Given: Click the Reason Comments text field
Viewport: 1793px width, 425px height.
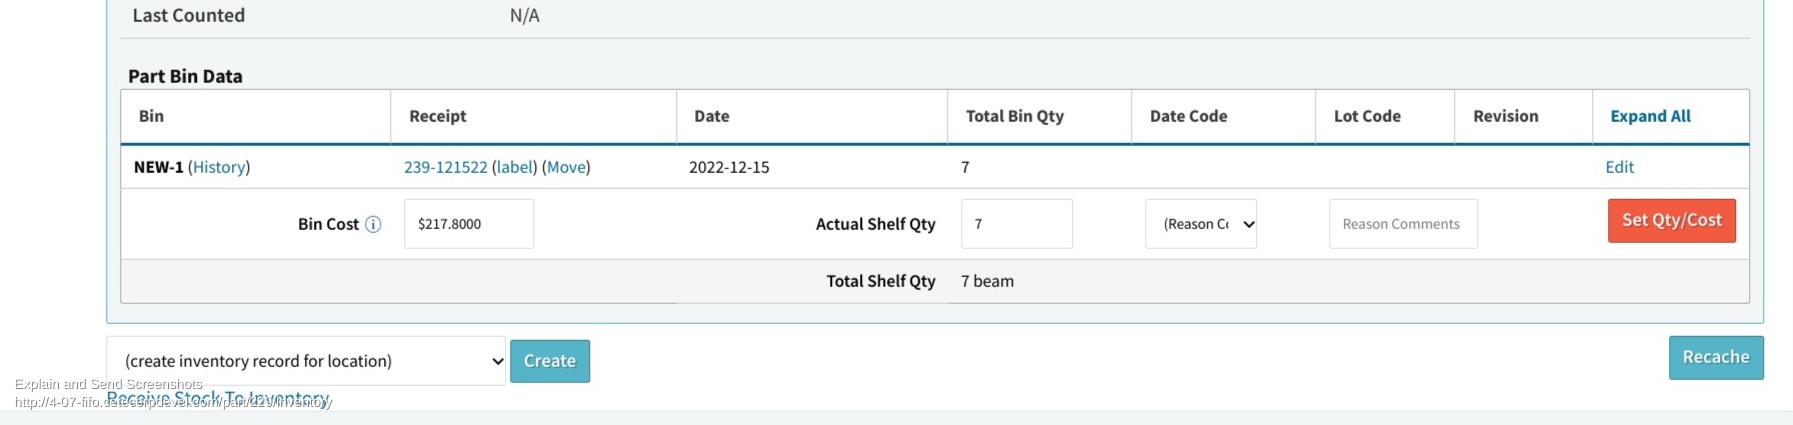Looking at the screenshot, I should [x=1403, y=224].
